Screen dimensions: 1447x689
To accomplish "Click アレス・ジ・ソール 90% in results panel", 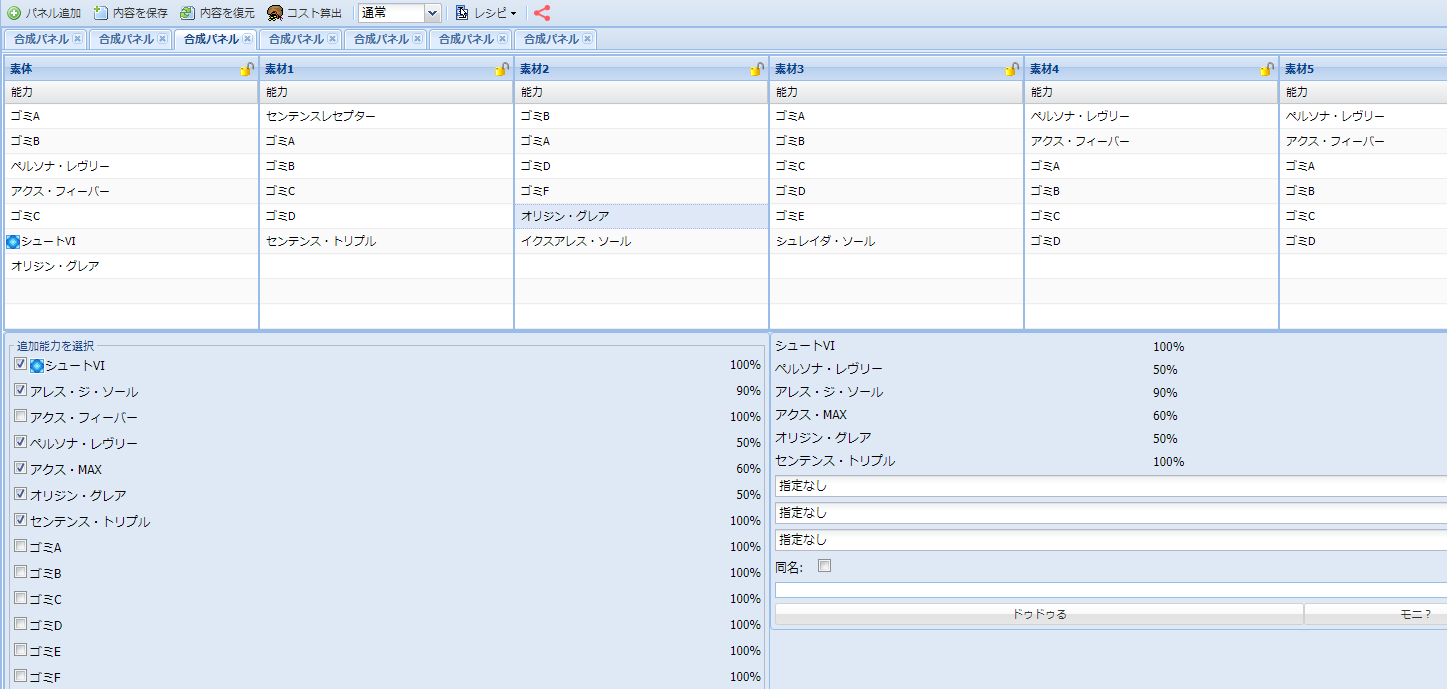I will (976, 392).
